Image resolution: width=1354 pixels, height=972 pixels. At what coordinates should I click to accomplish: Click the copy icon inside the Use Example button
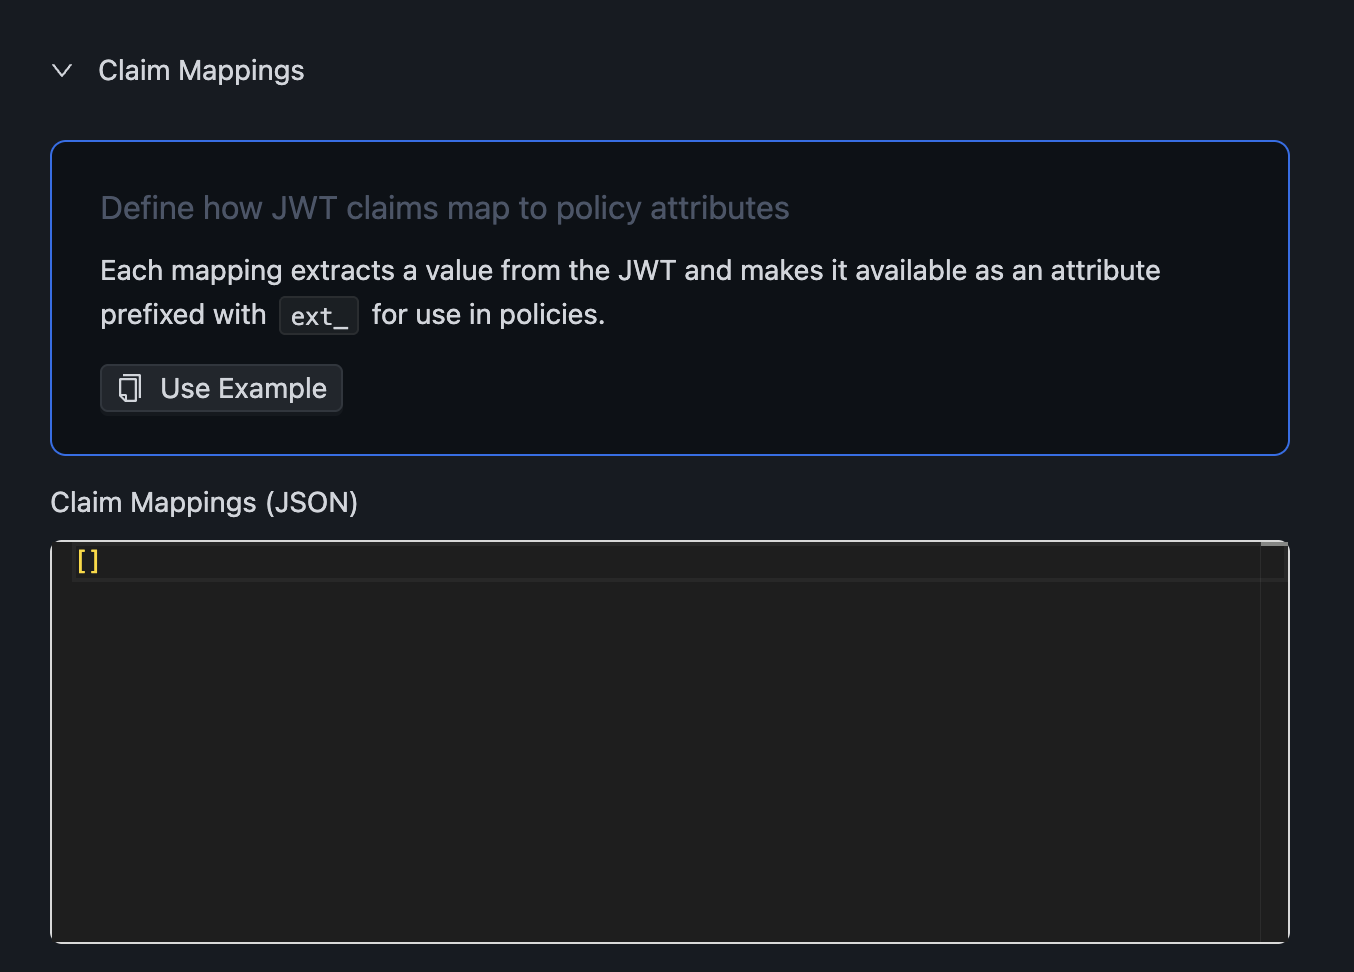(129, 388)
